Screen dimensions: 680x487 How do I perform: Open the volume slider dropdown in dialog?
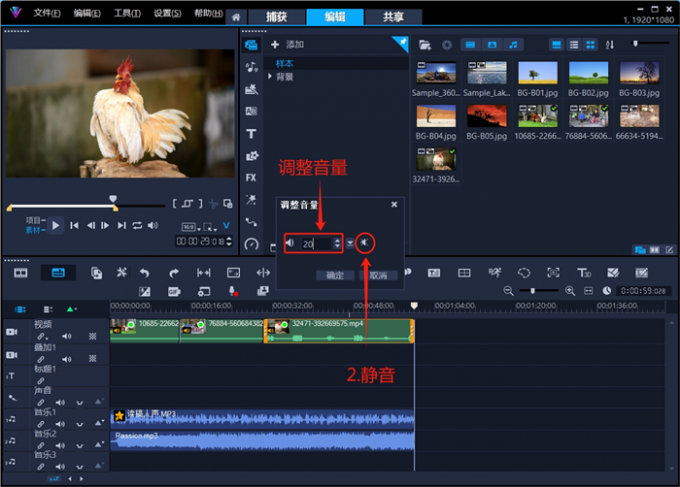pyautogui.click(x=350, y=244)
